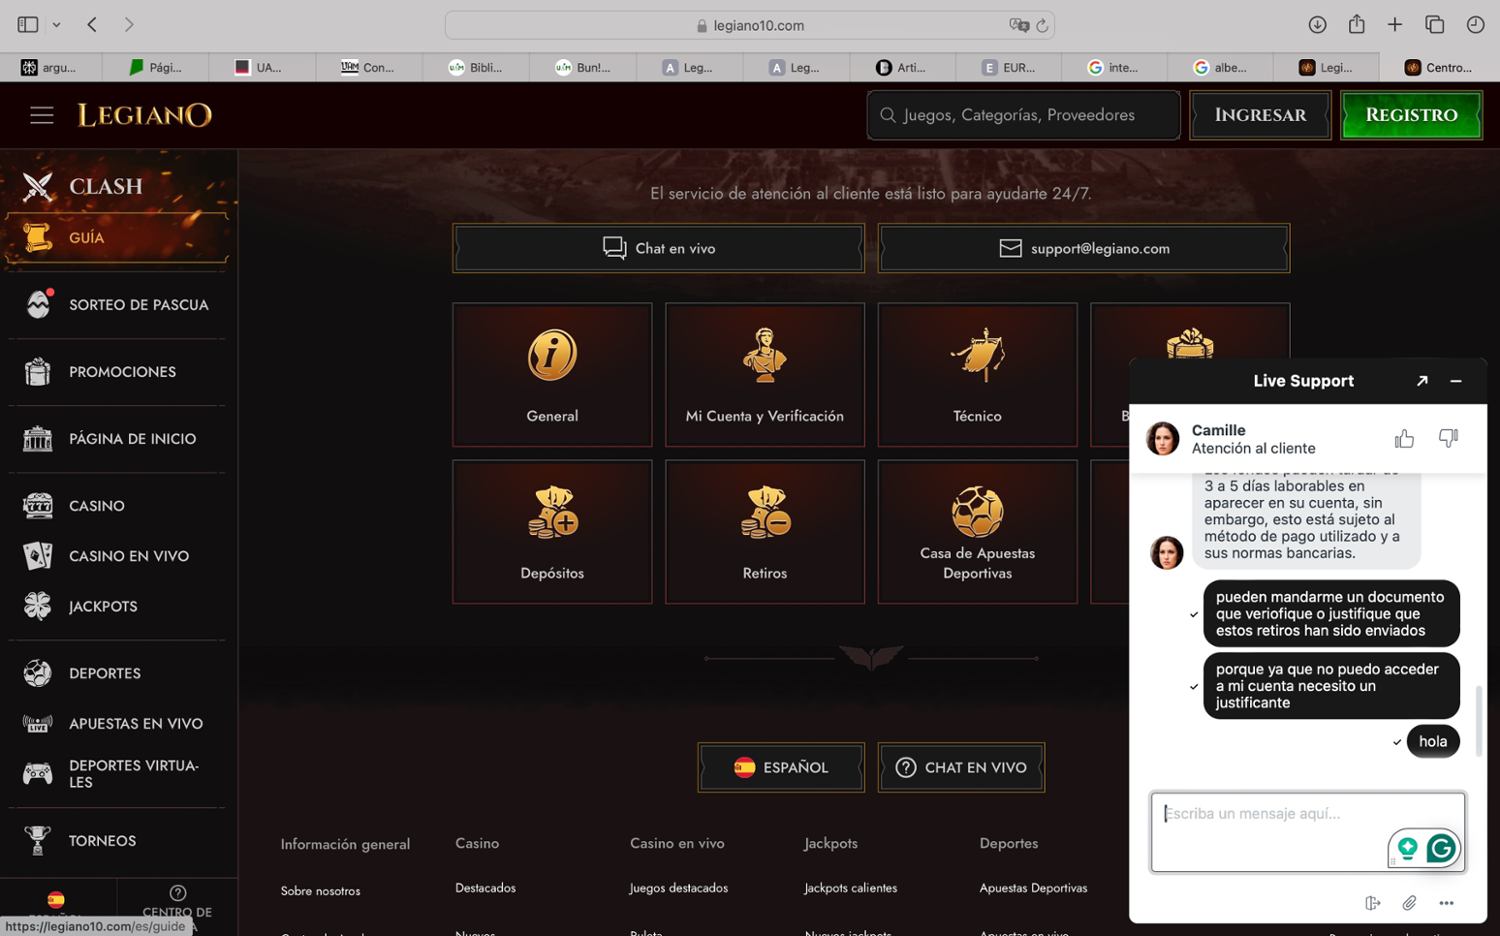Screen dimensions: 1500x936
Task: Open Promociones in the sidebar
Action: pyautogui.click(x=122, y=372)
